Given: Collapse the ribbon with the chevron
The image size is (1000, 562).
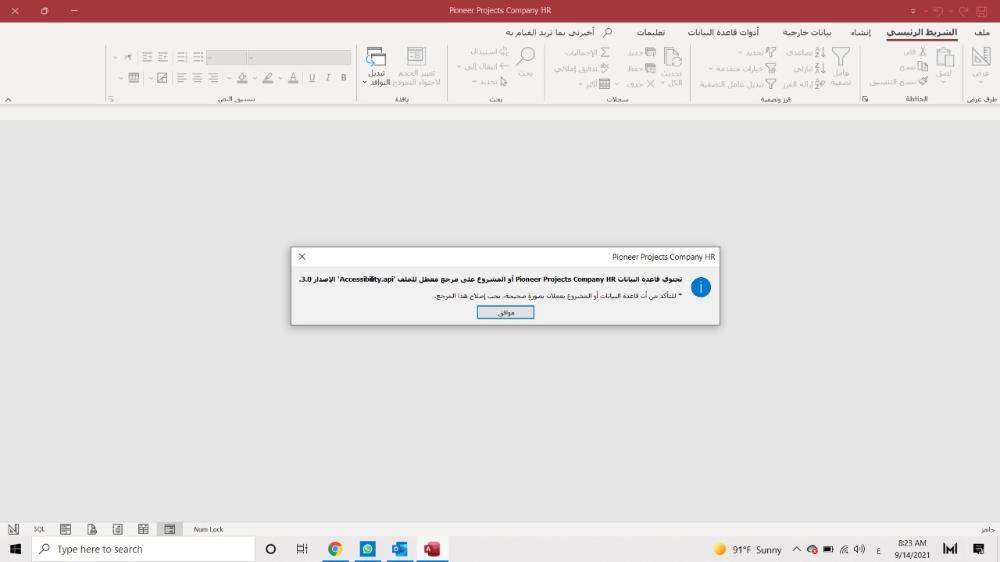Looking at the screenshot, I should 8,100.
